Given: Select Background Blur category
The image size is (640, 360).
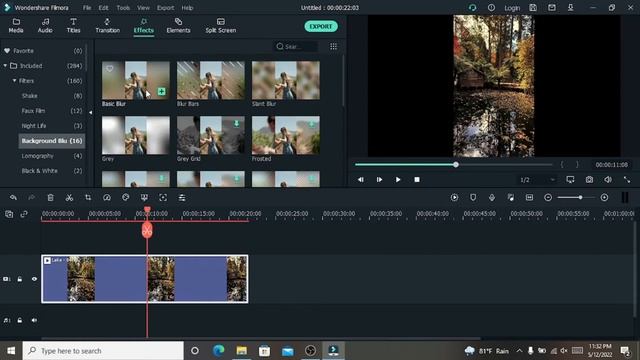Looking at the screenshot, I should (52, 141).
